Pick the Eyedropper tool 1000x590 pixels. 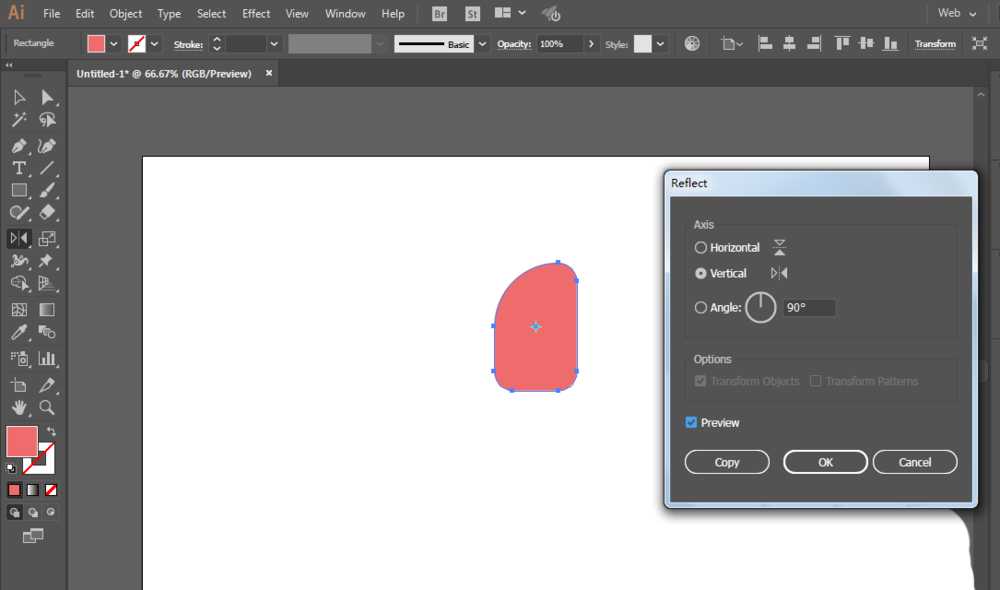click(x=19, y=333)
